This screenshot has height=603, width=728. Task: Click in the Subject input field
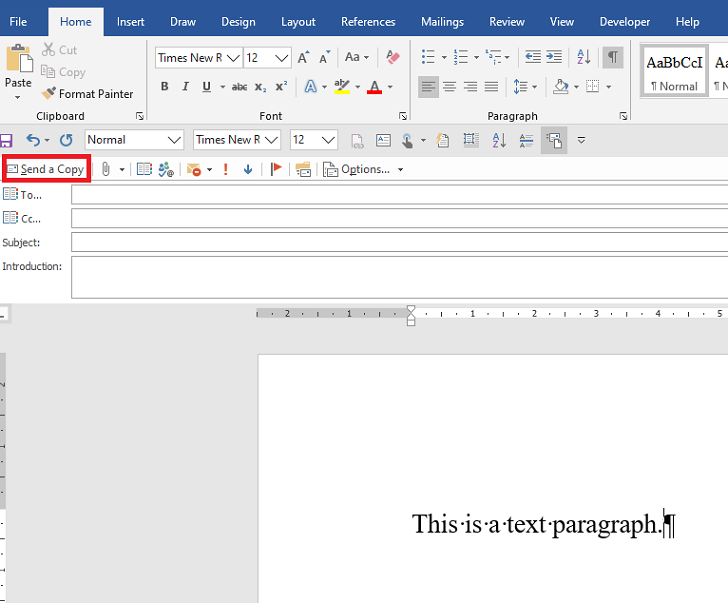point(399,242)
